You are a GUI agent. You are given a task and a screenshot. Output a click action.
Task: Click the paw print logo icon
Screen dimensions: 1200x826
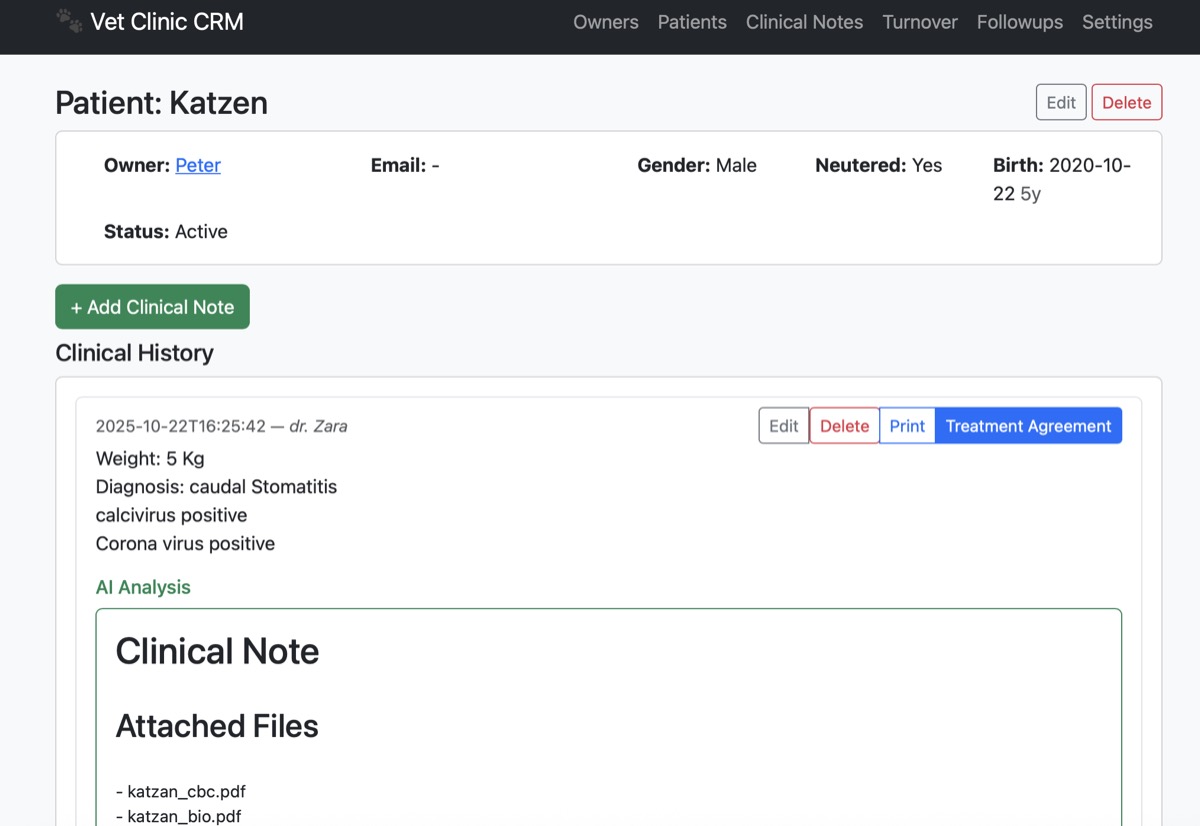click(x=69, y=21)
